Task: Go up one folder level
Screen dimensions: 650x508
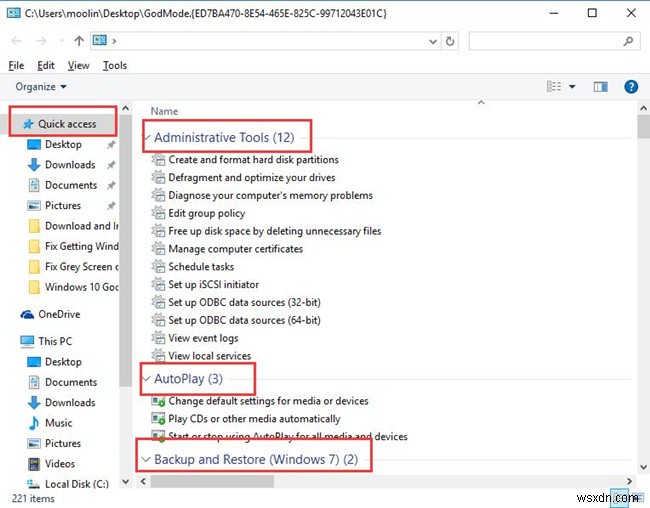Action: pos(79,41)
